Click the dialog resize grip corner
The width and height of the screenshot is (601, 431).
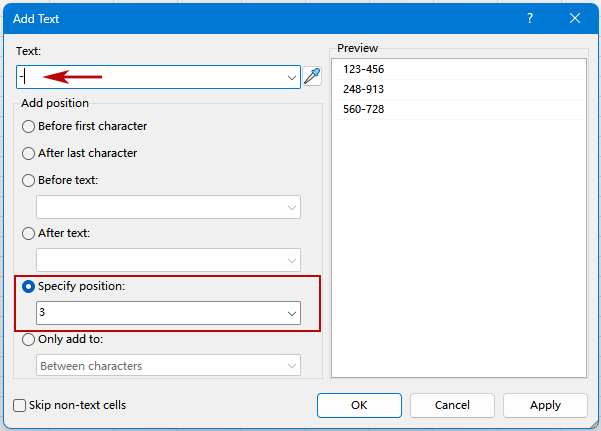point(594,423)
